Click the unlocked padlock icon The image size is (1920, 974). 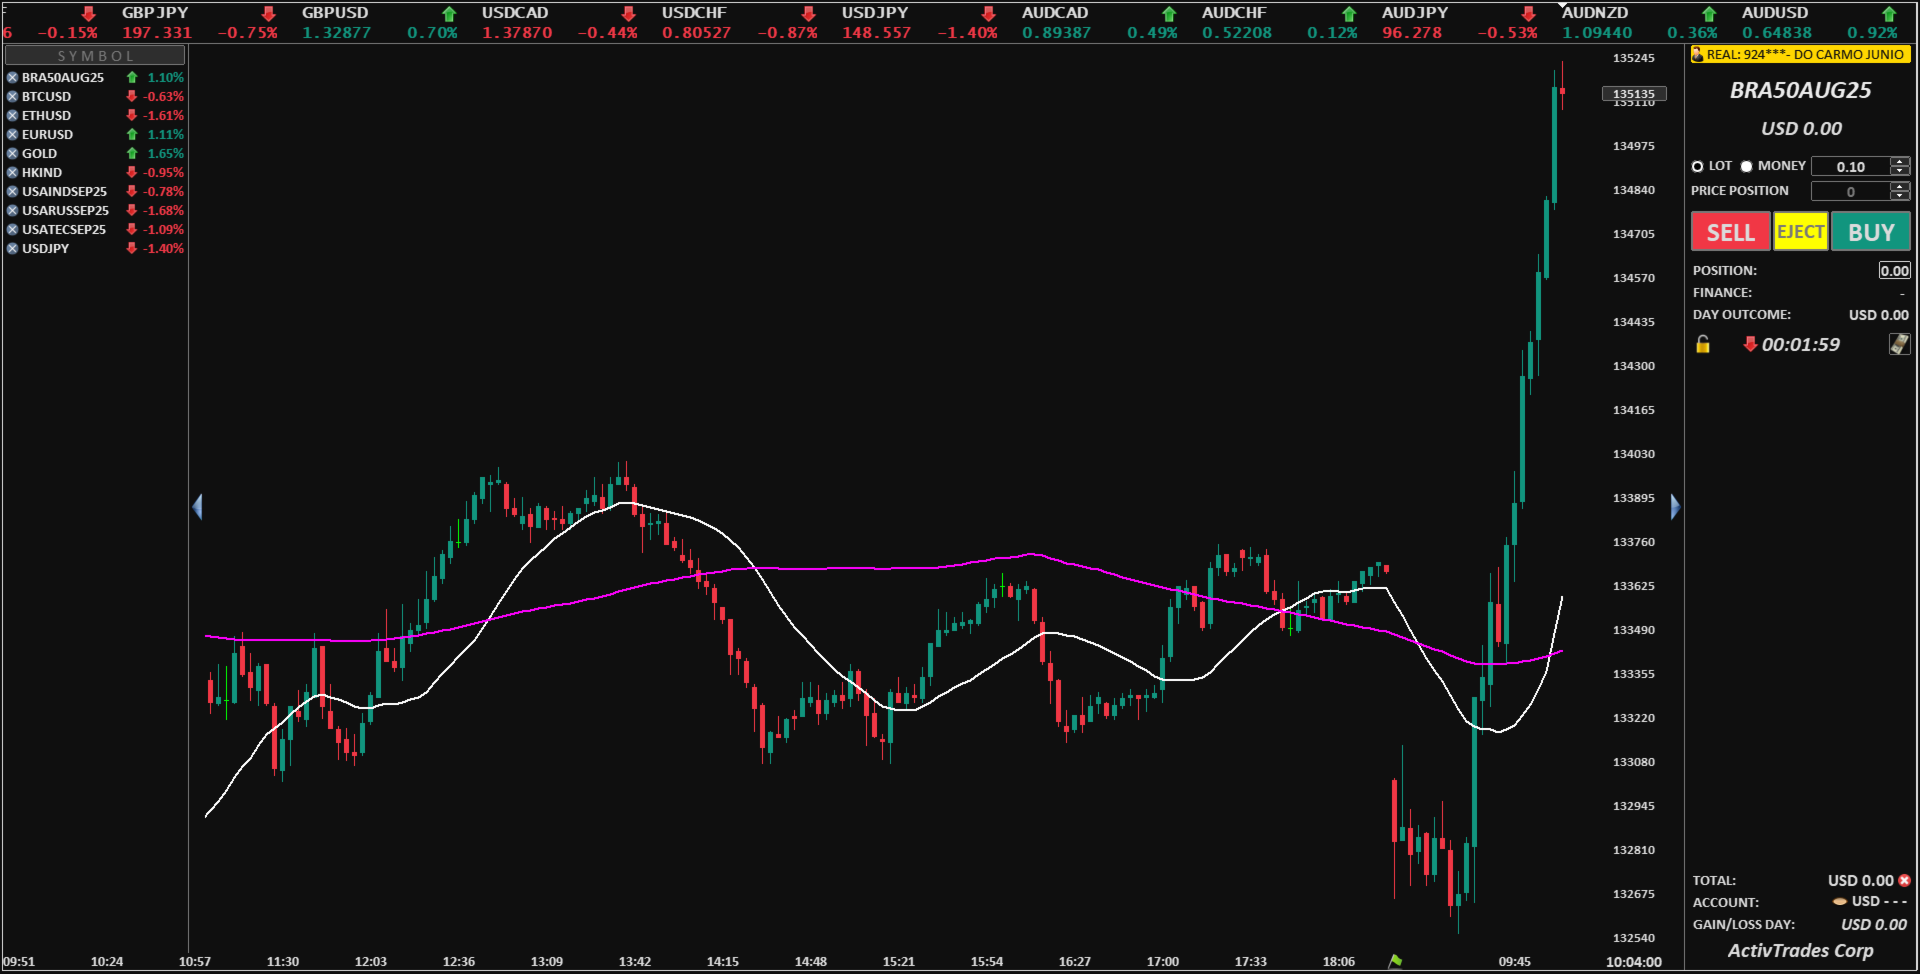pos(1703,344)
